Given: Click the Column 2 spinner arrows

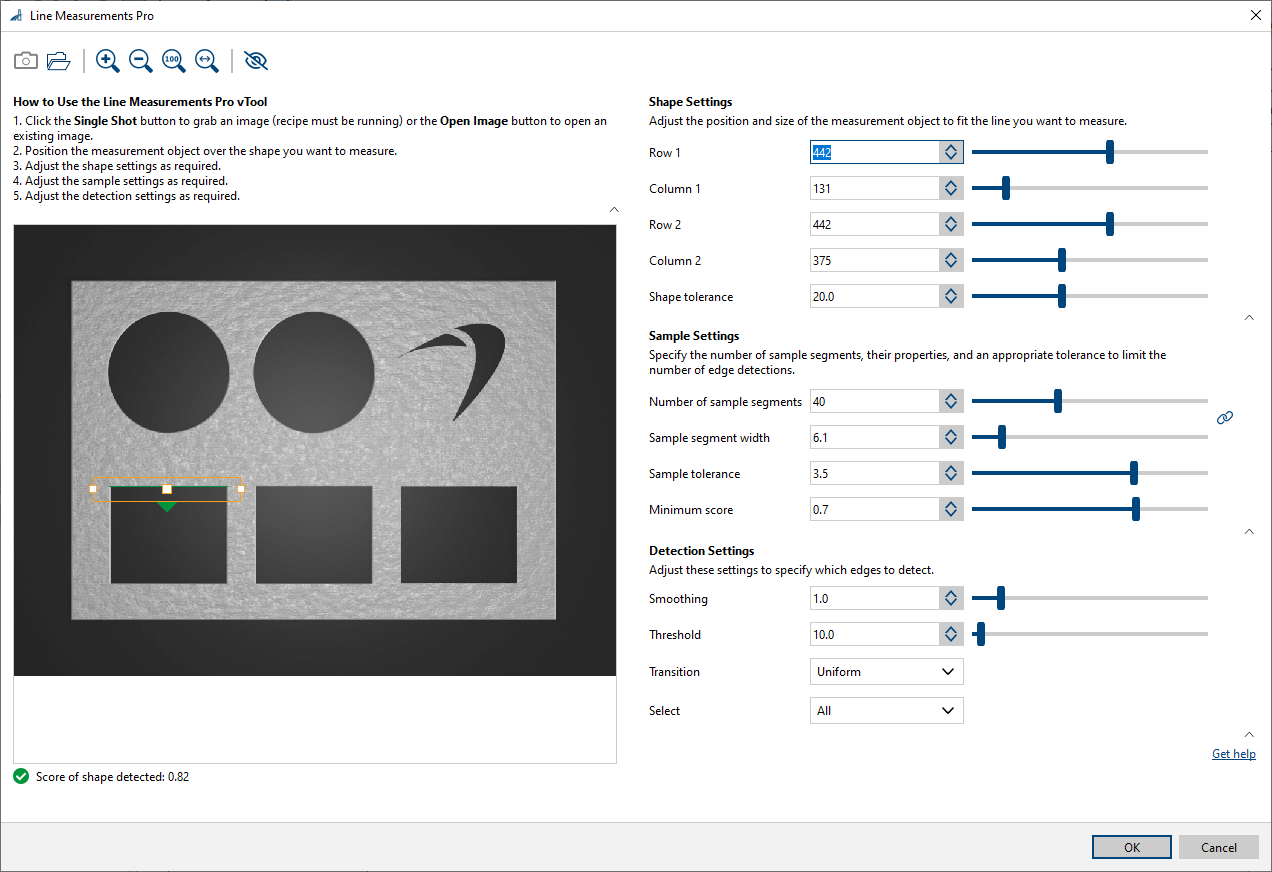Looking at the screenshot, I should click(951, 260).
